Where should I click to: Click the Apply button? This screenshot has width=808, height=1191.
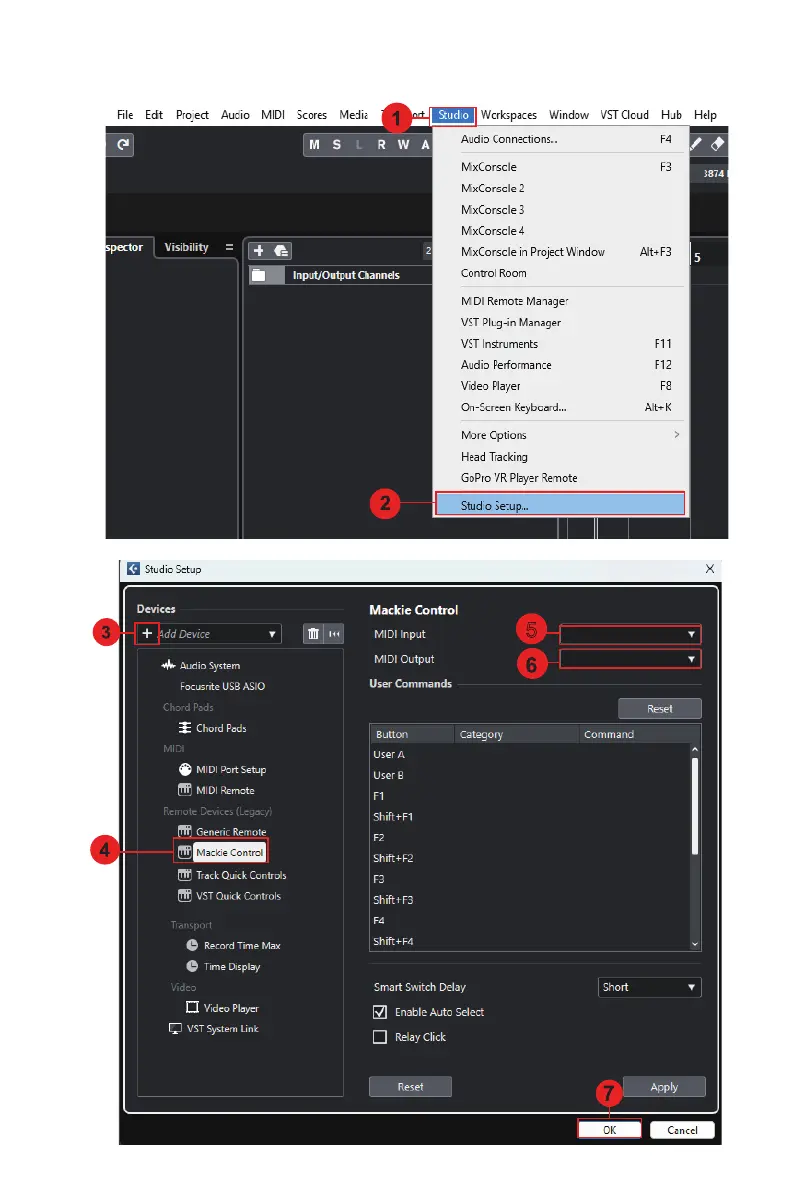pyautogui.click(x=664, y=1087)
